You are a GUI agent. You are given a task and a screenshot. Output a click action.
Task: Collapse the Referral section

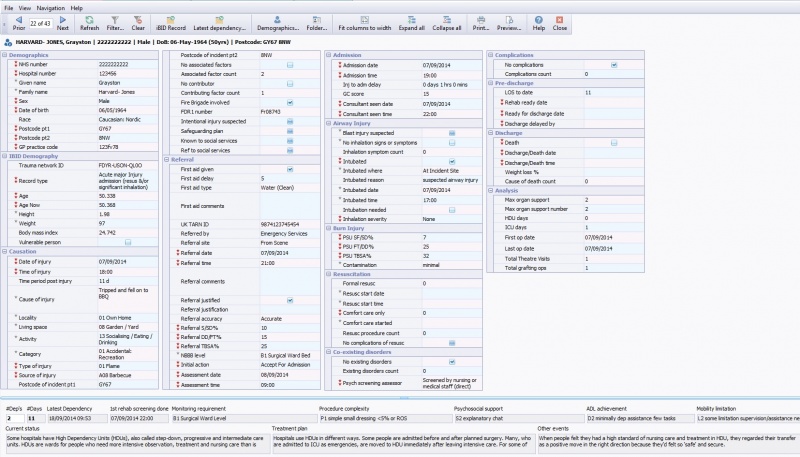[x=167, y=160]
